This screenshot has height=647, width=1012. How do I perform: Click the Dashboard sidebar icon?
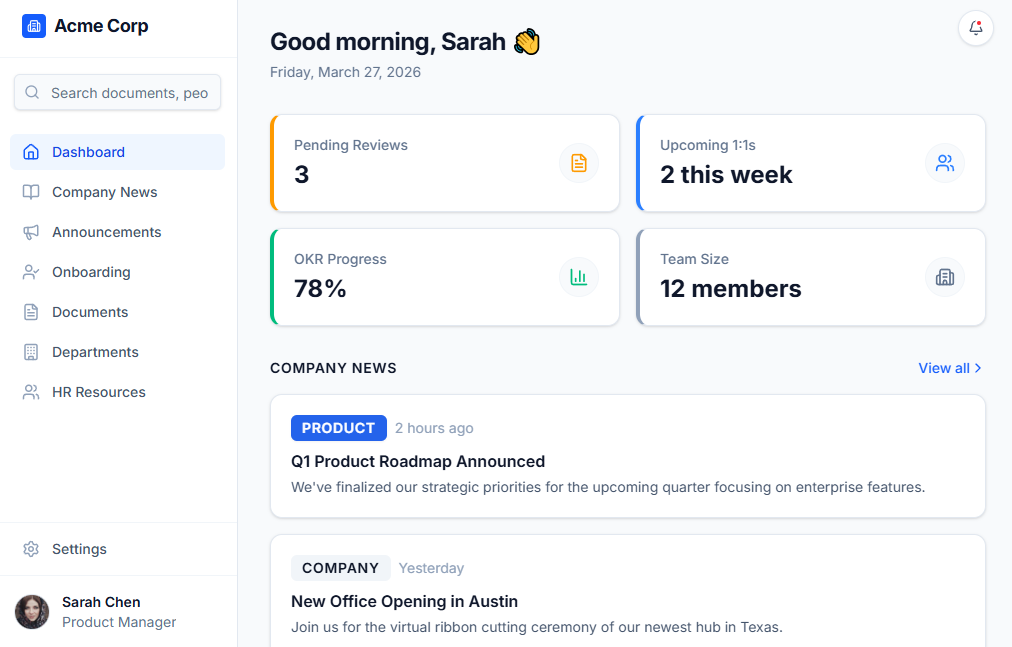pos(31,151)
